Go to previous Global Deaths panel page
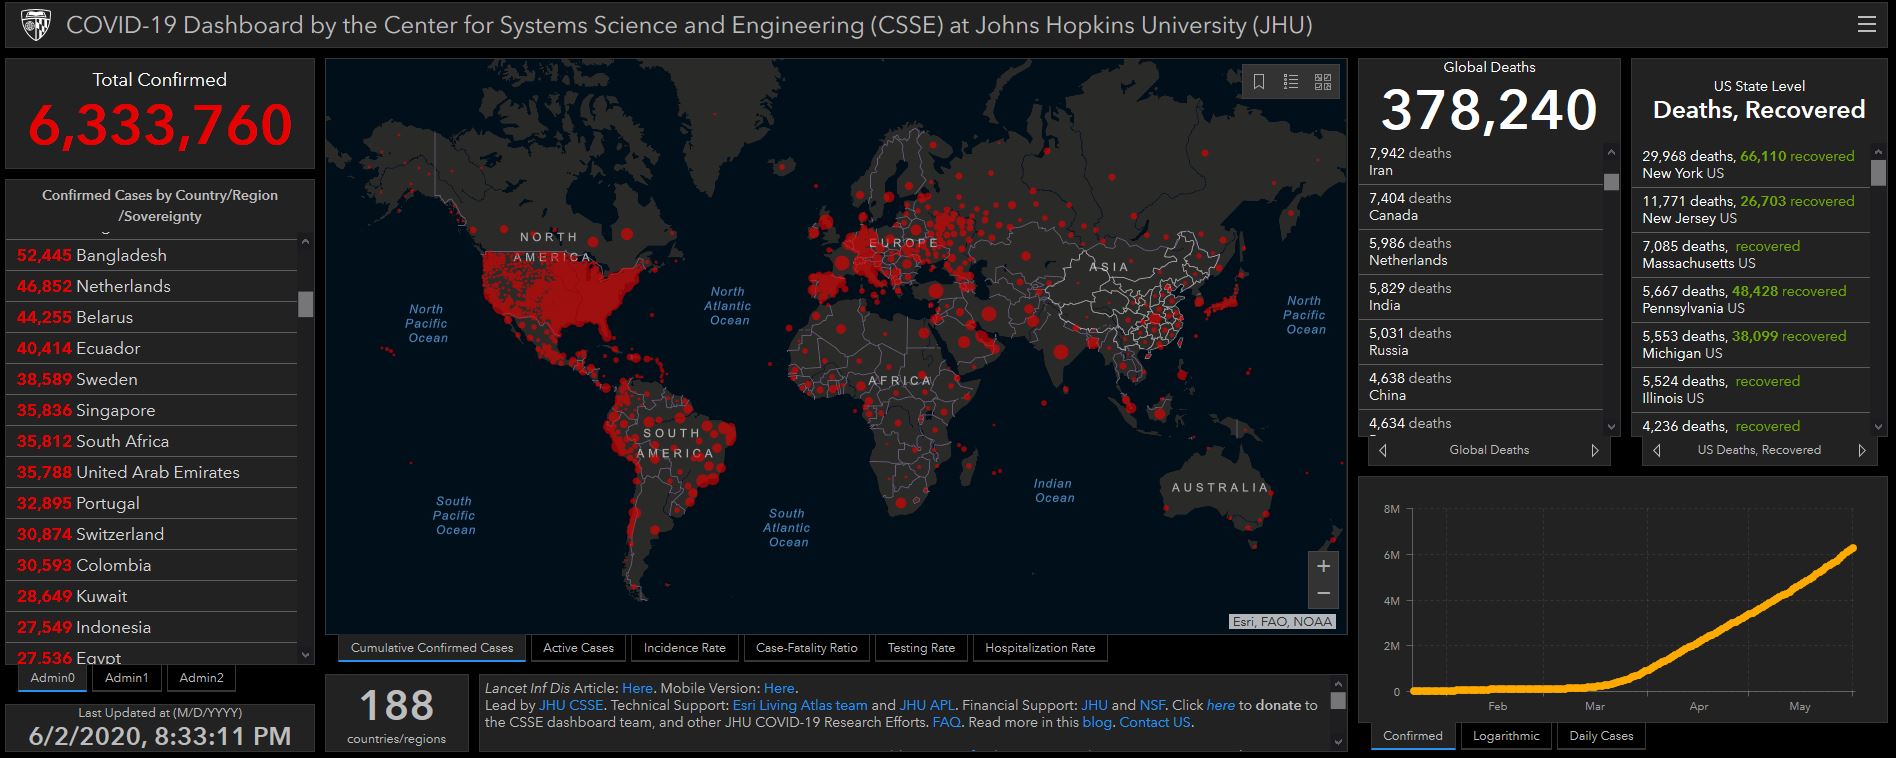Screen dimensions: 1896x758 pyautogui.click(x=1383, y=450)
